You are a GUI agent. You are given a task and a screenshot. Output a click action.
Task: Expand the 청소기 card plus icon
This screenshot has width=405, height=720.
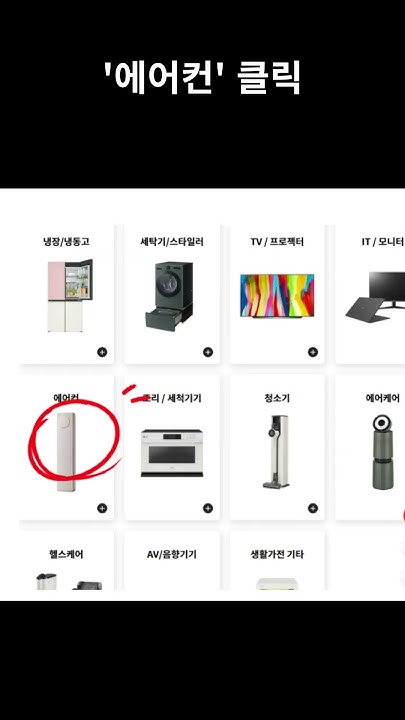coord(313,508)
